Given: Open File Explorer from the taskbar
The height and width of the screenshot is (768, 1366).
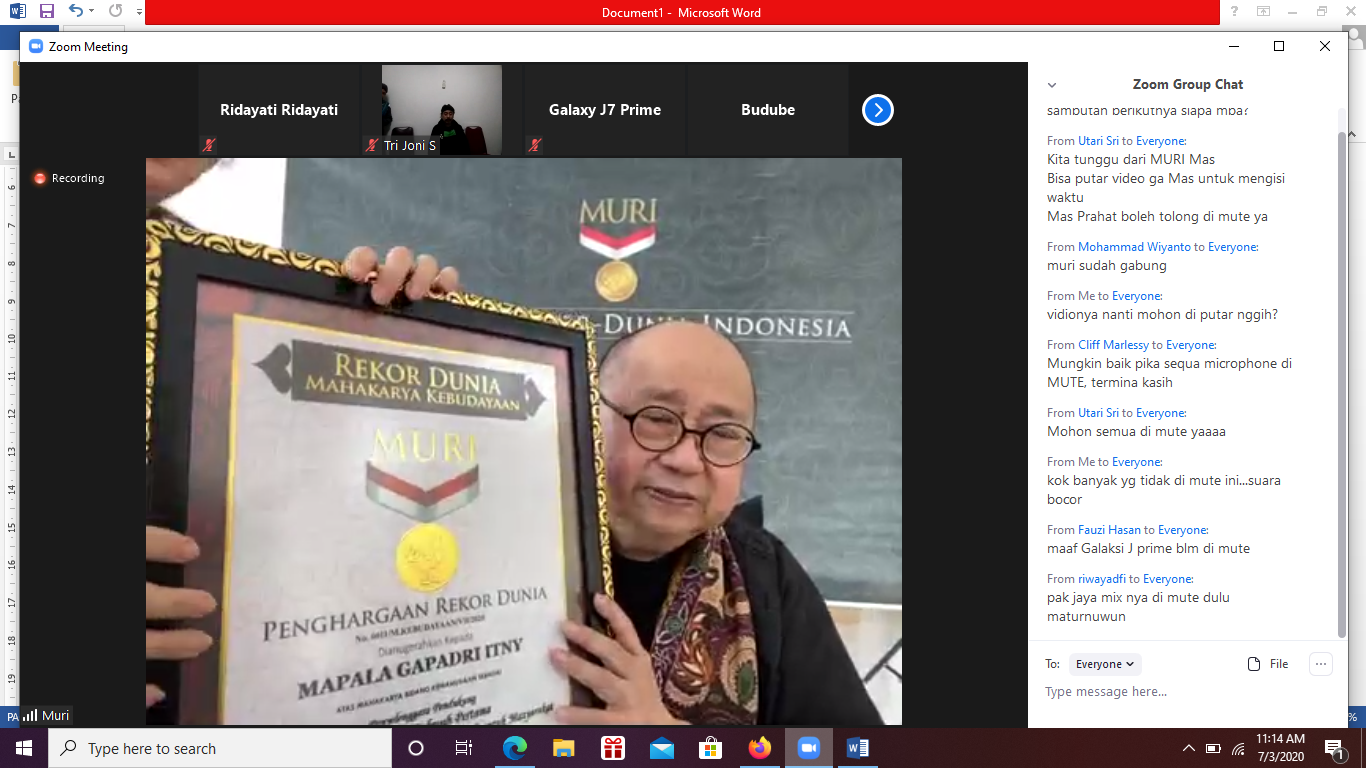Looking at the screenshot, I should [x=564, y=748].
